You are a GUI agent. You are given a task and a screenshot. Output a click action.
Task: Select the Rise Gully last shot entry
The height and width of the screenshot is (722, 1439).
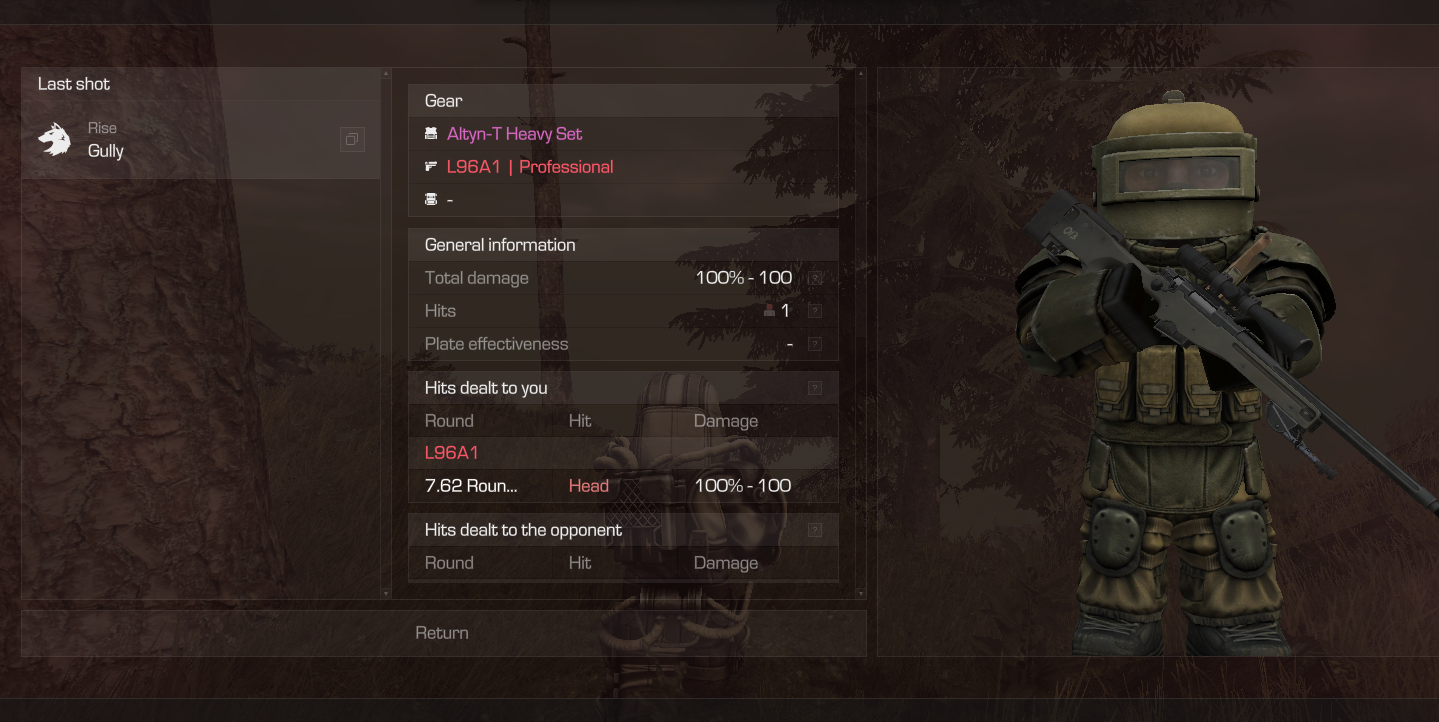201,140
